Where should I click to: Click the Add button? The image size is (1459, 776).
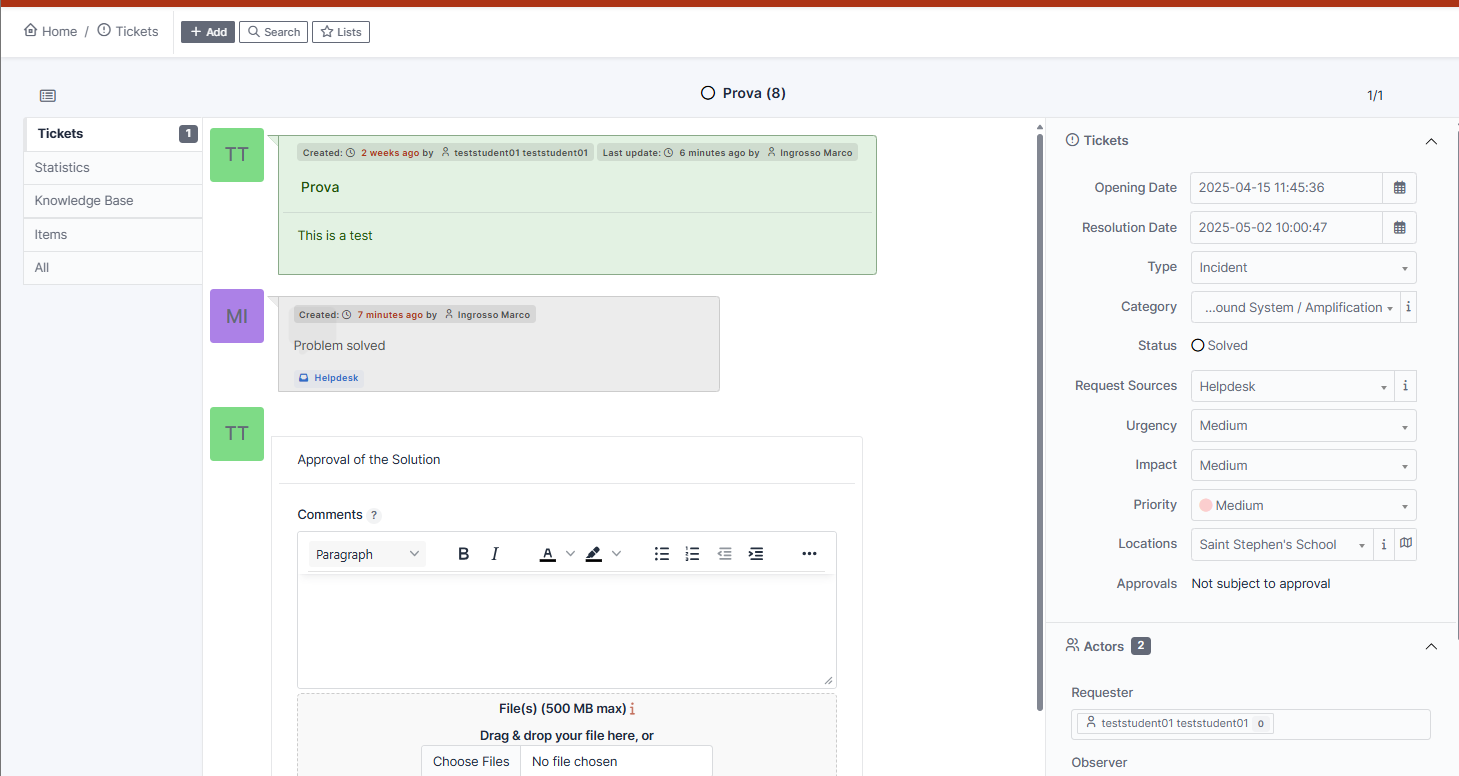point(208,32)
